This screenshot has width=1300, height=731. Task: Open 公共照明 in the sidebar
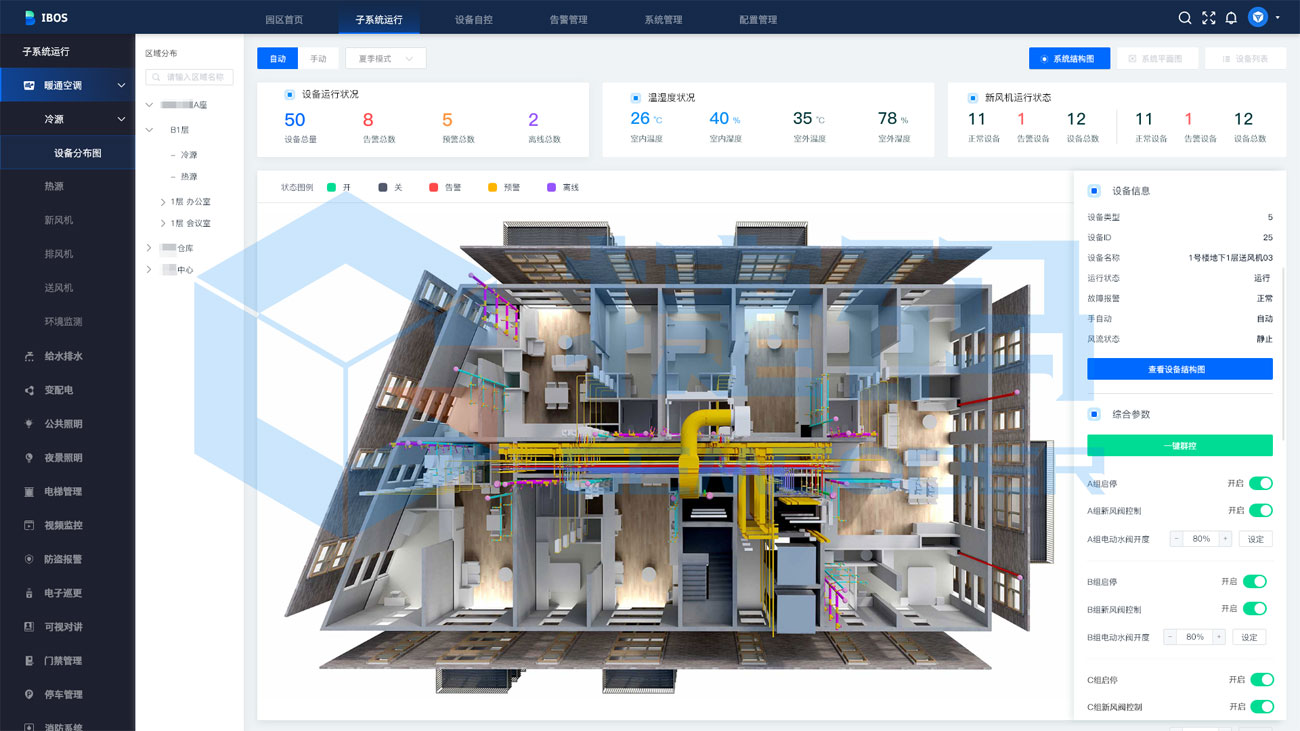click(63, 424)
